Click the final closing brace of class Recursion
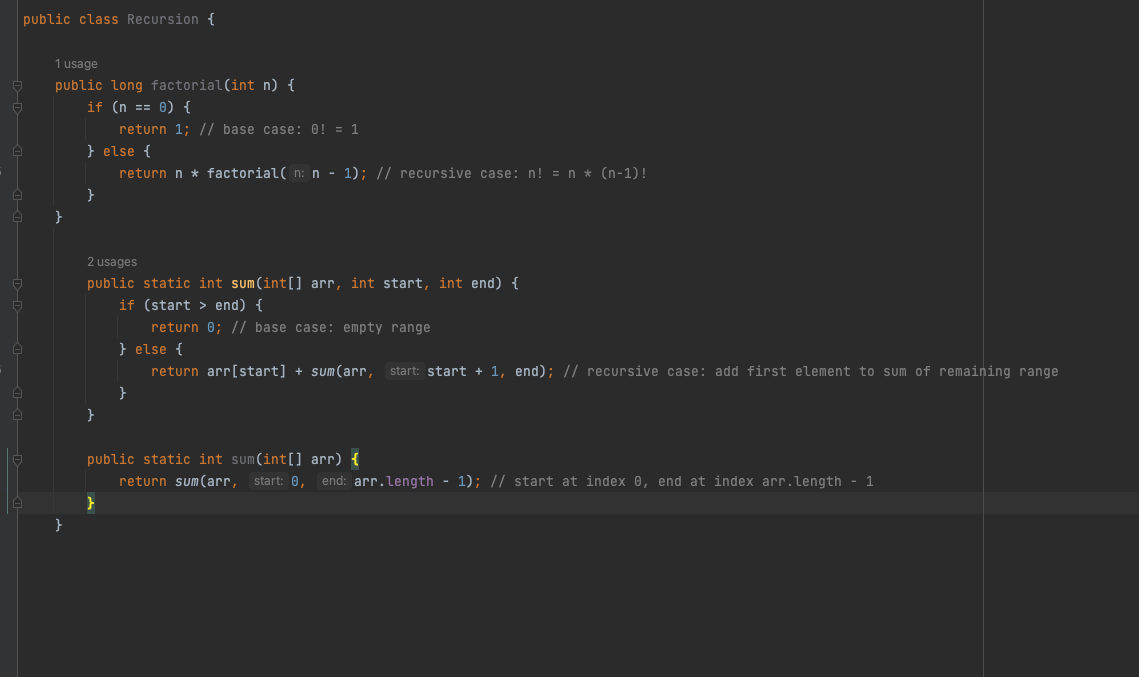Screen dimensions: 1139x677 click(x=59, y=524)
